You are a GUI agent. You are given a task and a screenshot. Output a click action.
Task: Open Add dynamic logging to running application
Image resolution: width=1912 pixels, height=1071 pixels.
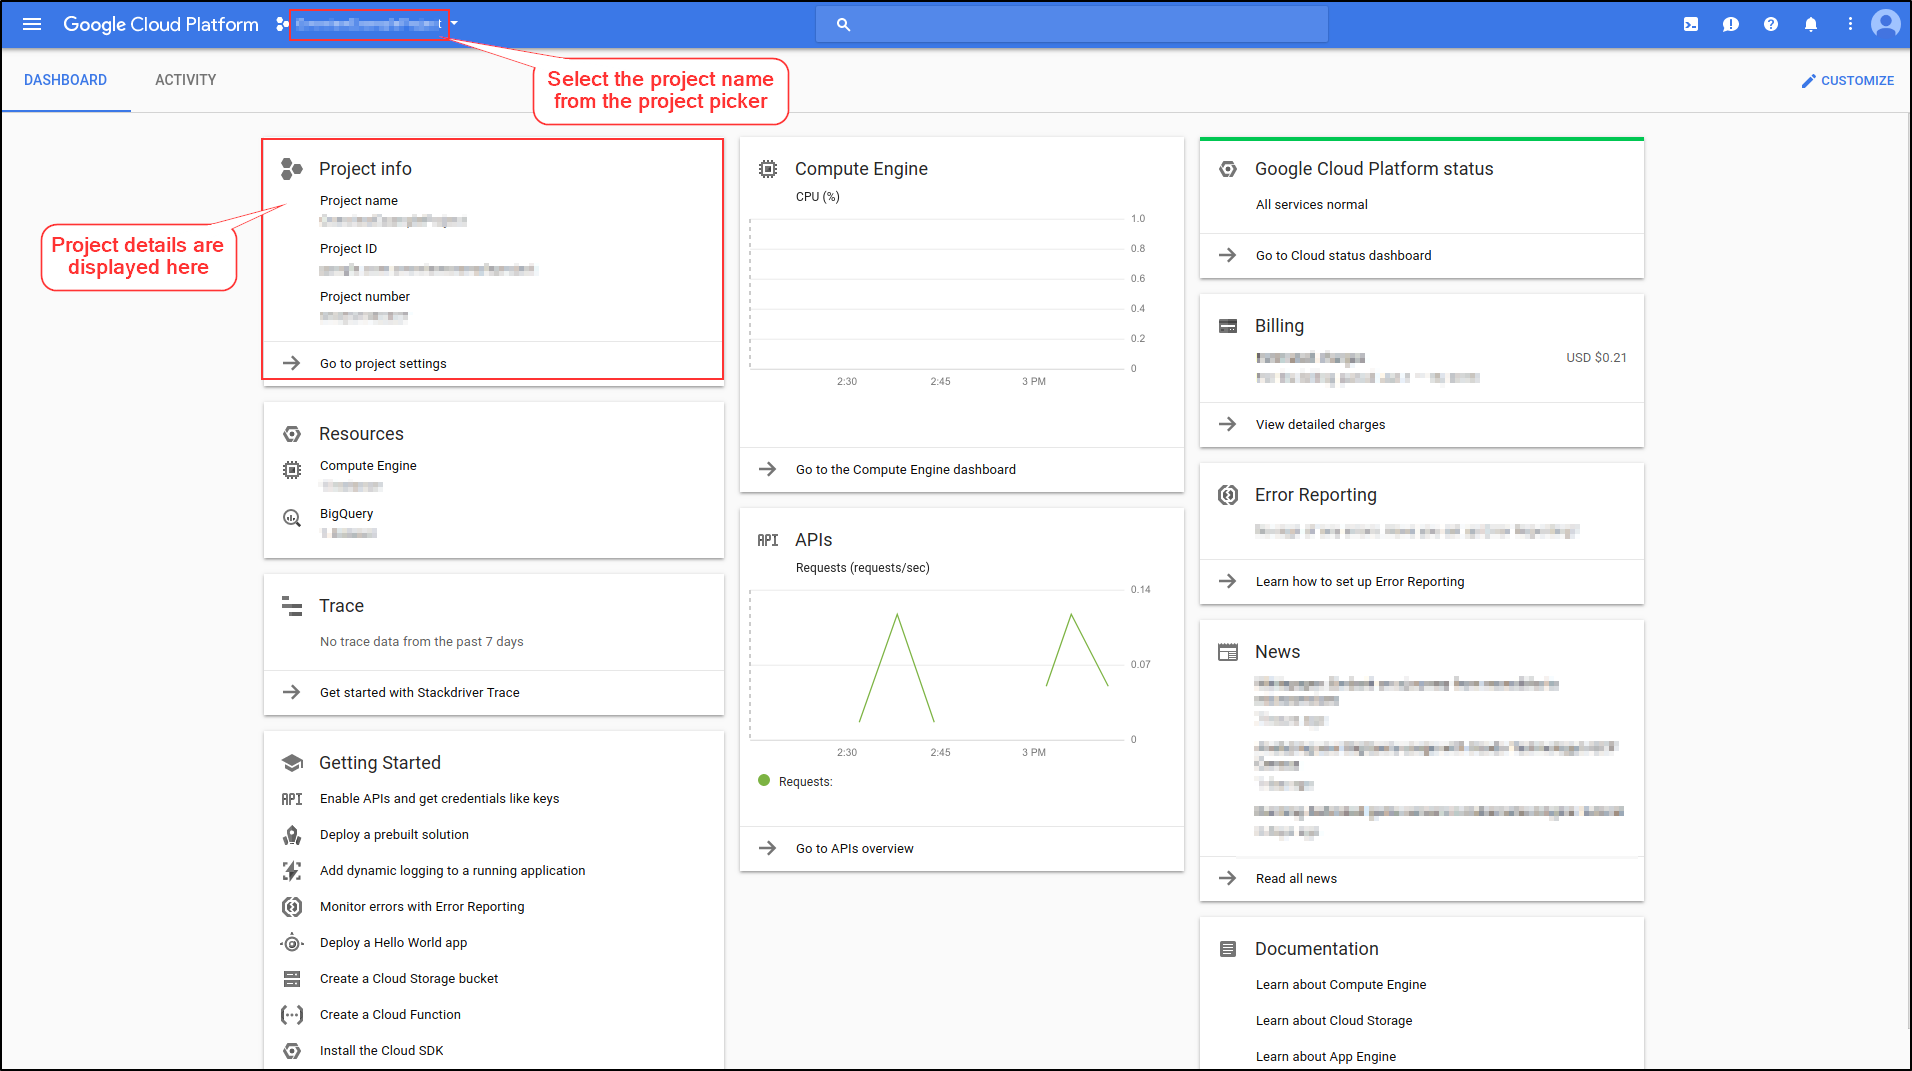[x=452, y=871]
